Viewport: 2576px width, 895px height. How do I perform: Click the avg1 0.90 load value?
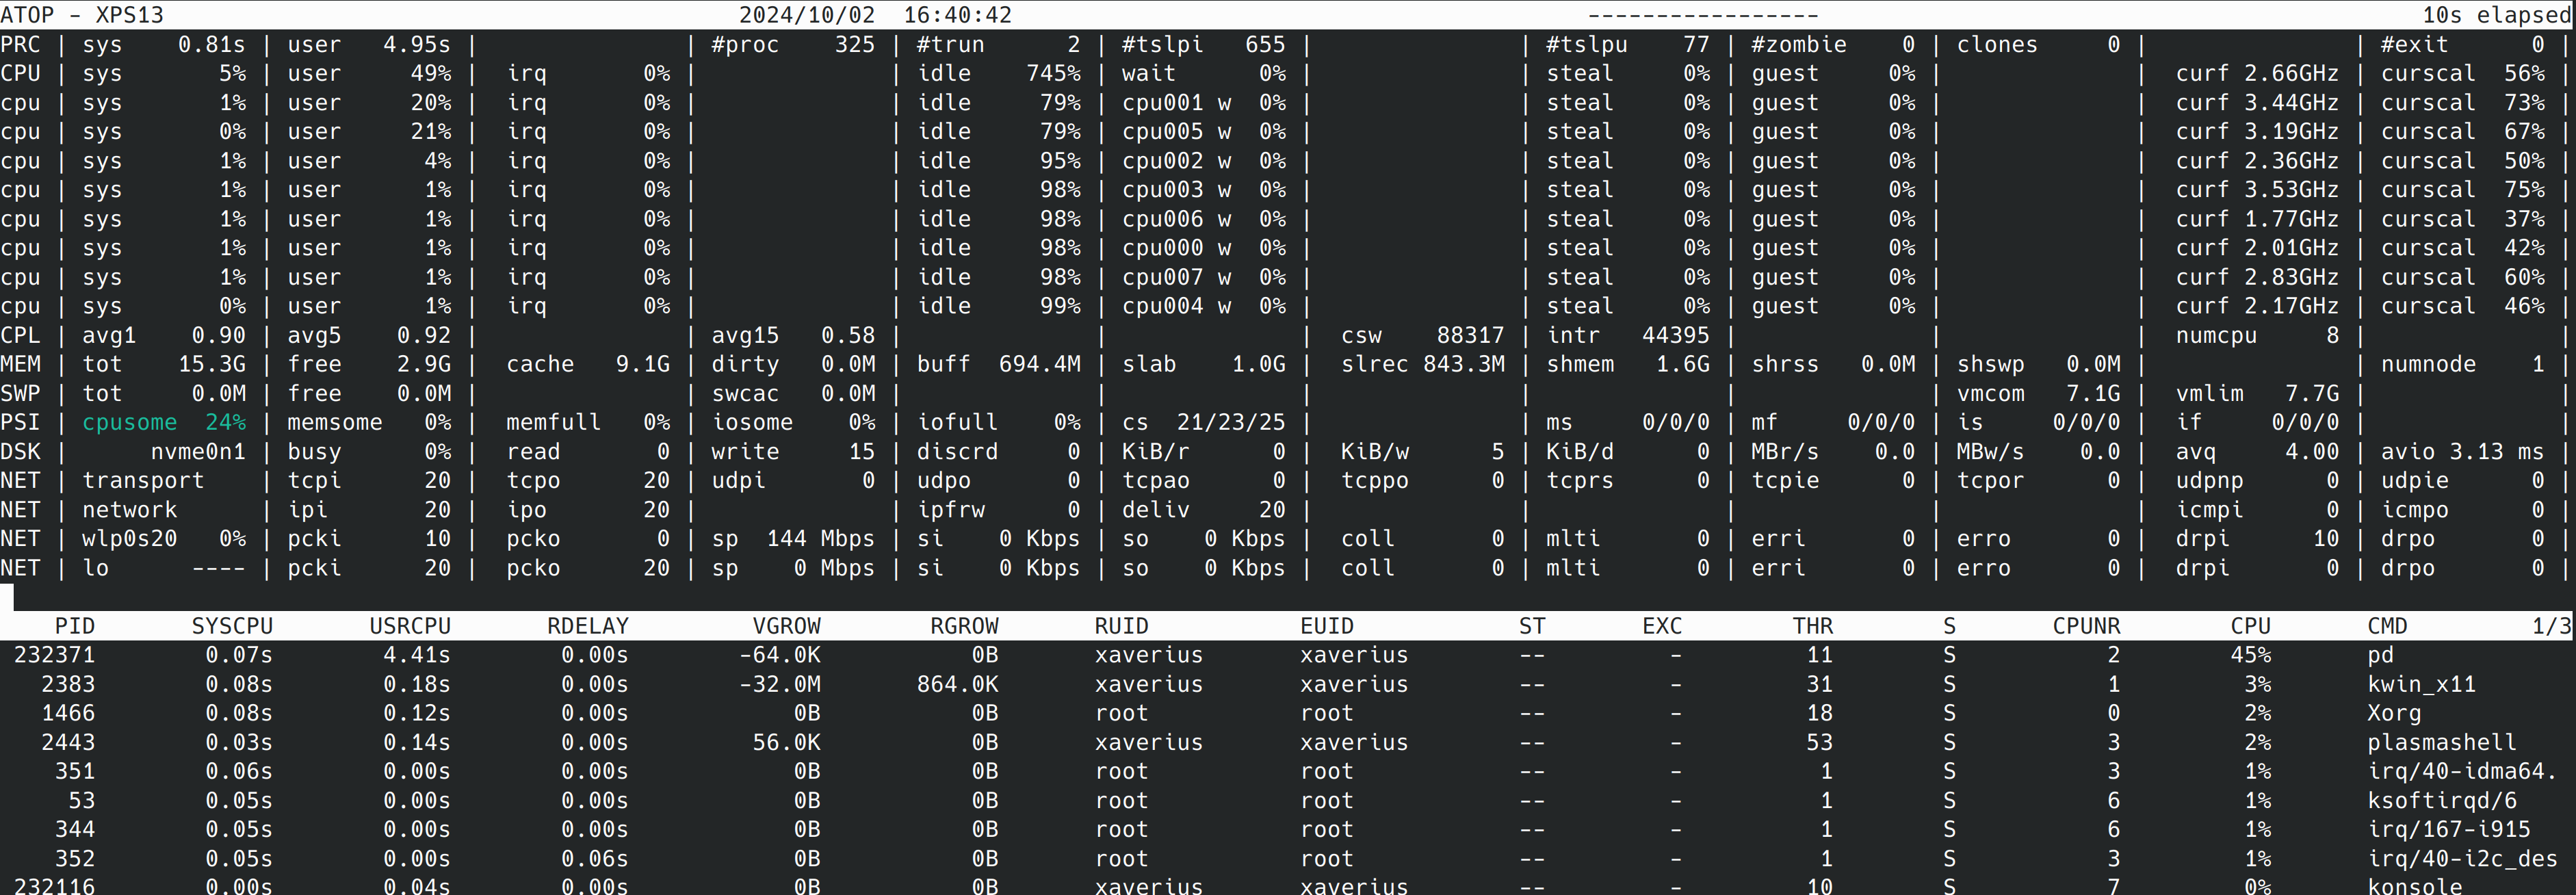tap(164, 336)
